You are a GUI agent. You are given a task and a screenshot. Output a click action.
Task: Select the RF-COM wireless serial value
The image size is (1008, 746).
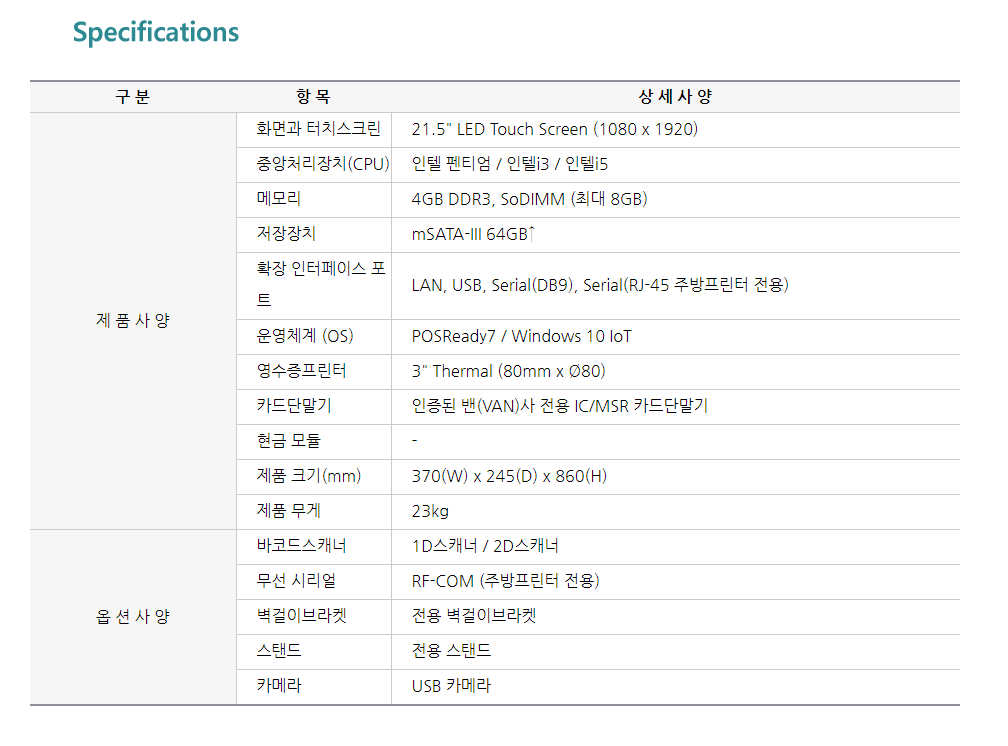tap(505, 581)
